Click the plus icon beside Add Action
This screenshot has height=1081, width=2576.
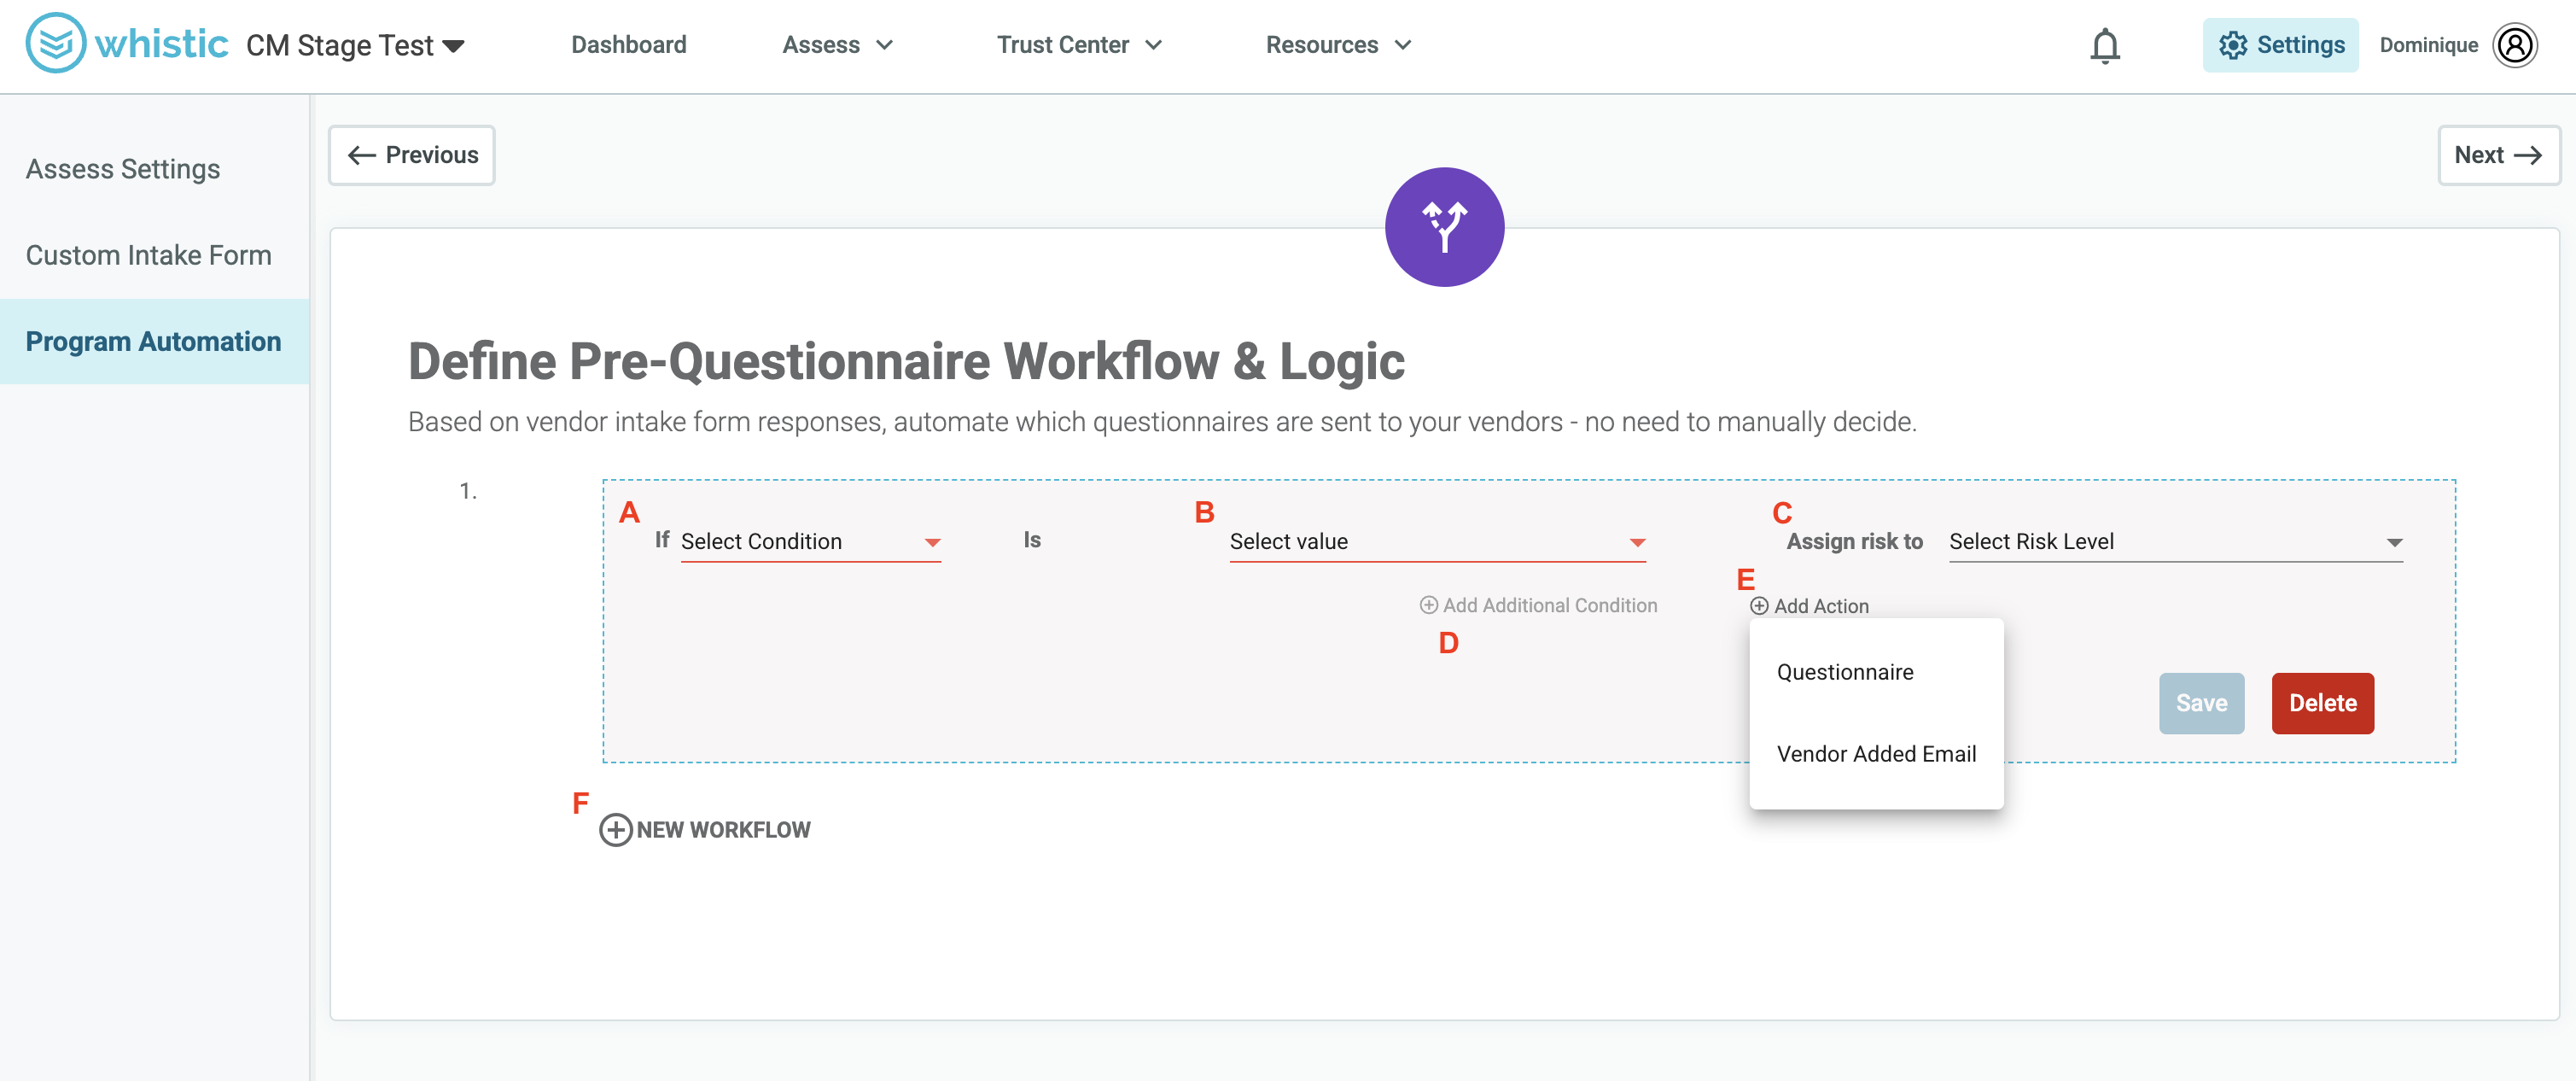pos(1758,606)
